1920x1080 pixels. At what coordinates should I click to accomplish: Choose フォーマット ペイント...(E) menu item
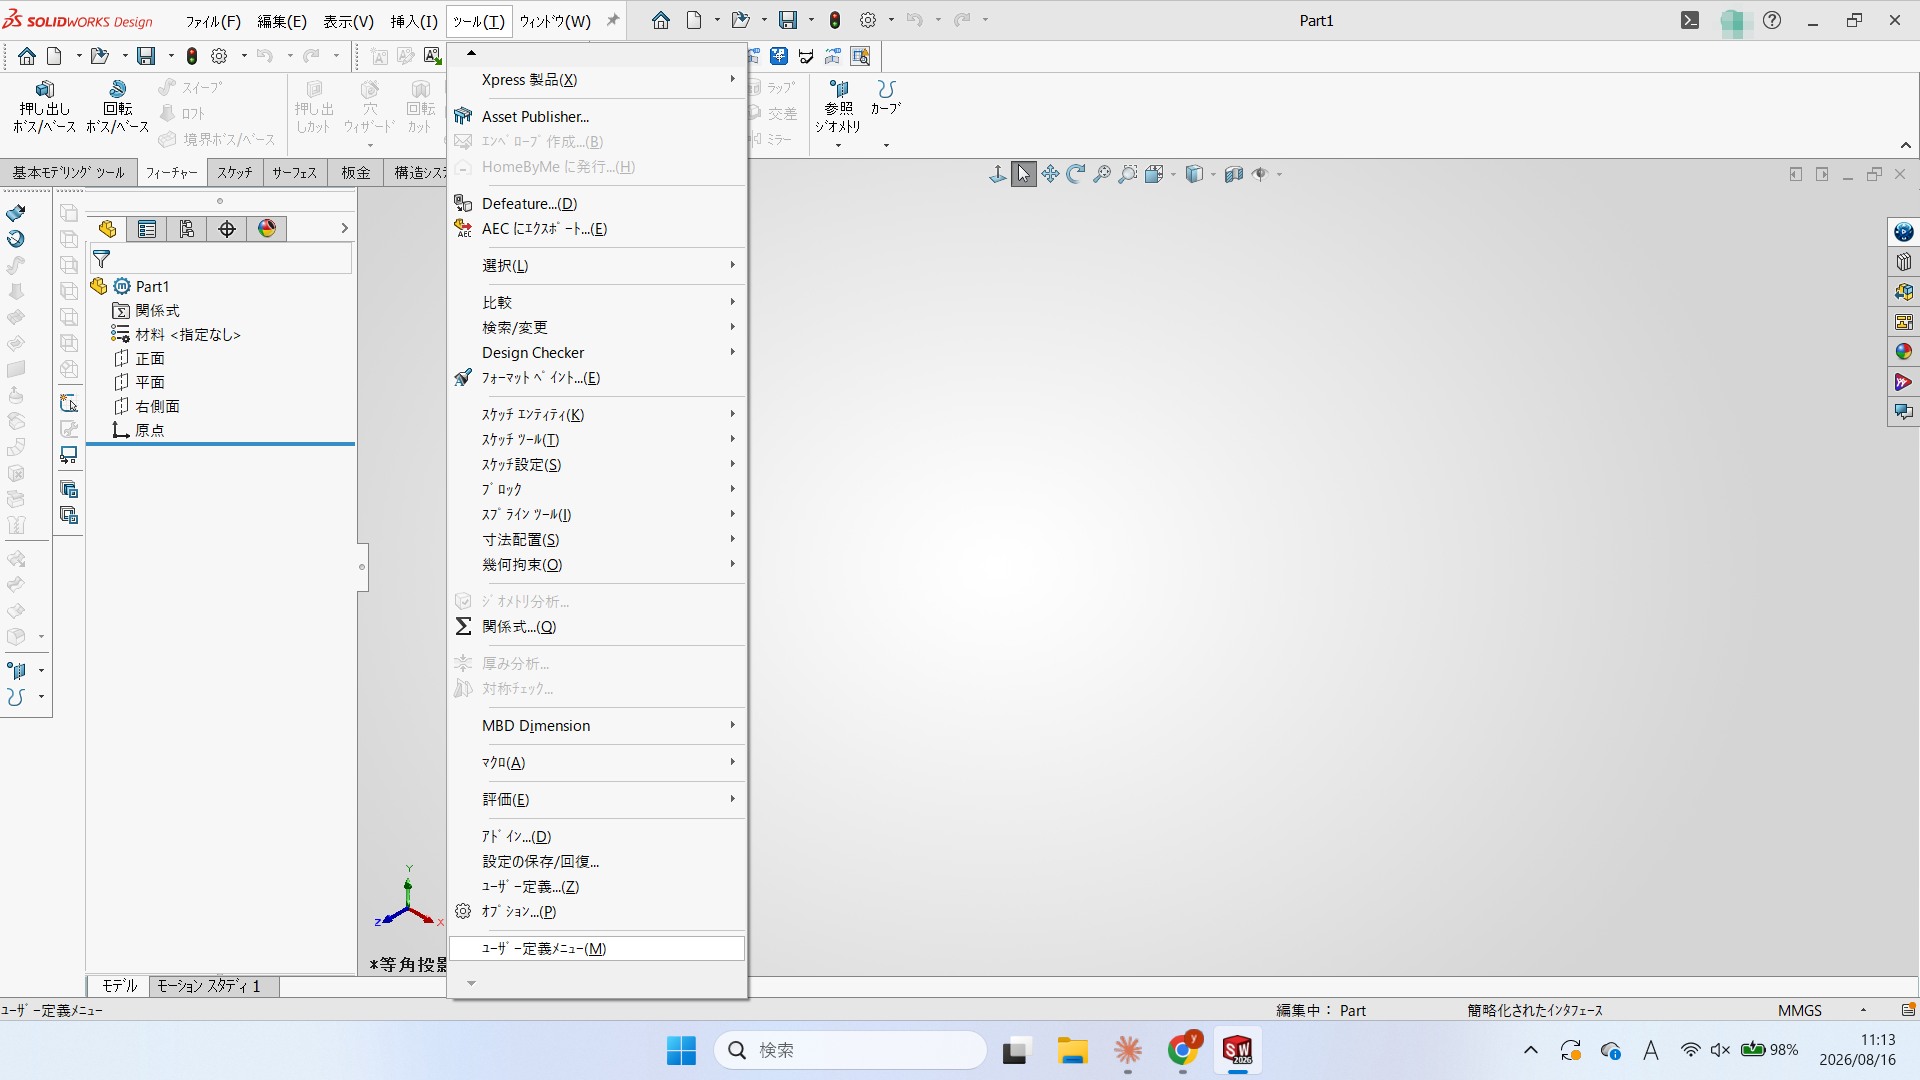click(x=597, y=378)
